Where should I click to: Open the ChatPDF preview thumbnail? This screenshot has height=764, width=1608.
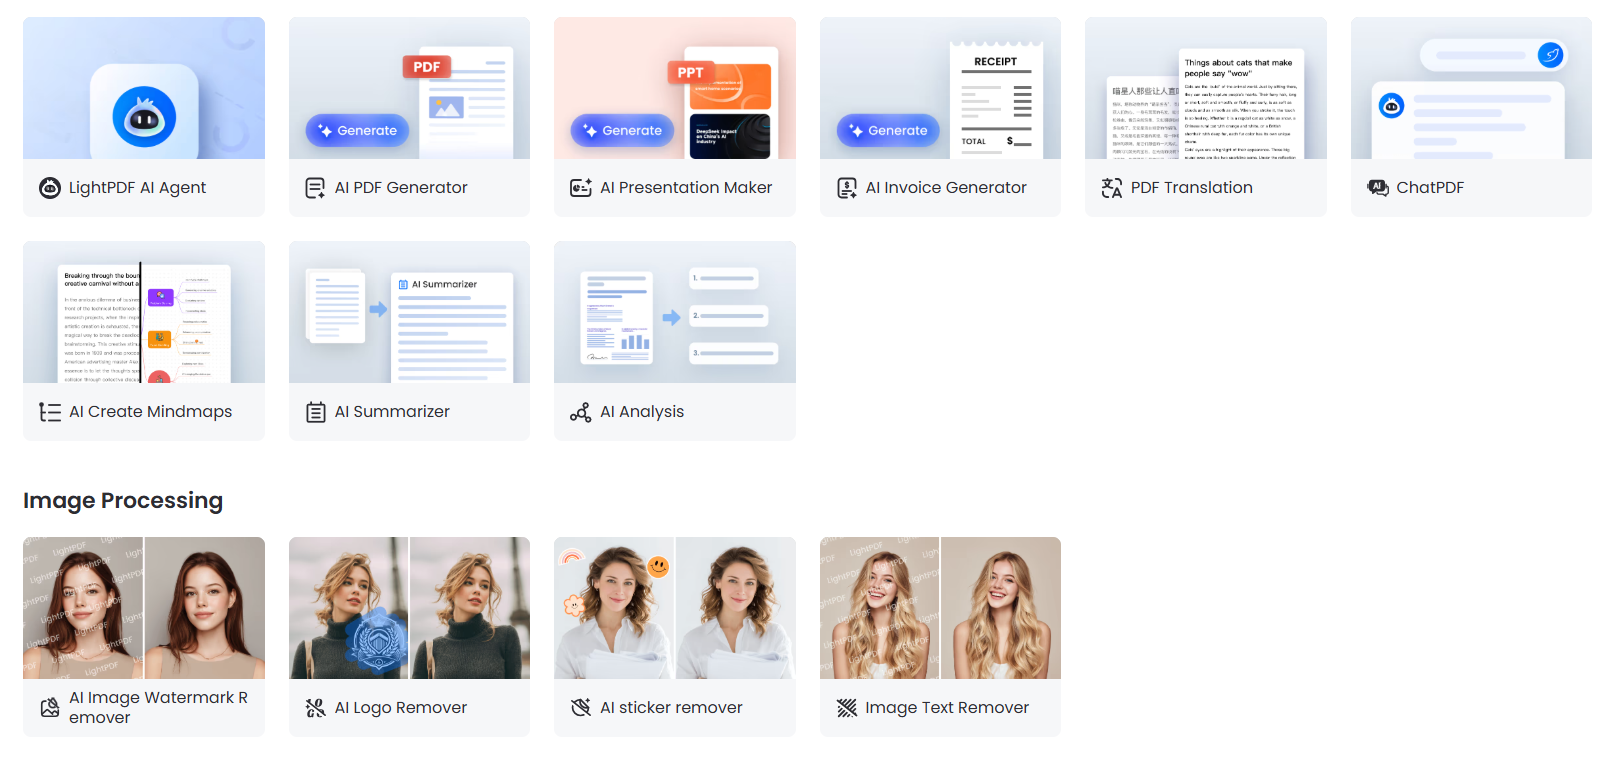point(1470,88)
